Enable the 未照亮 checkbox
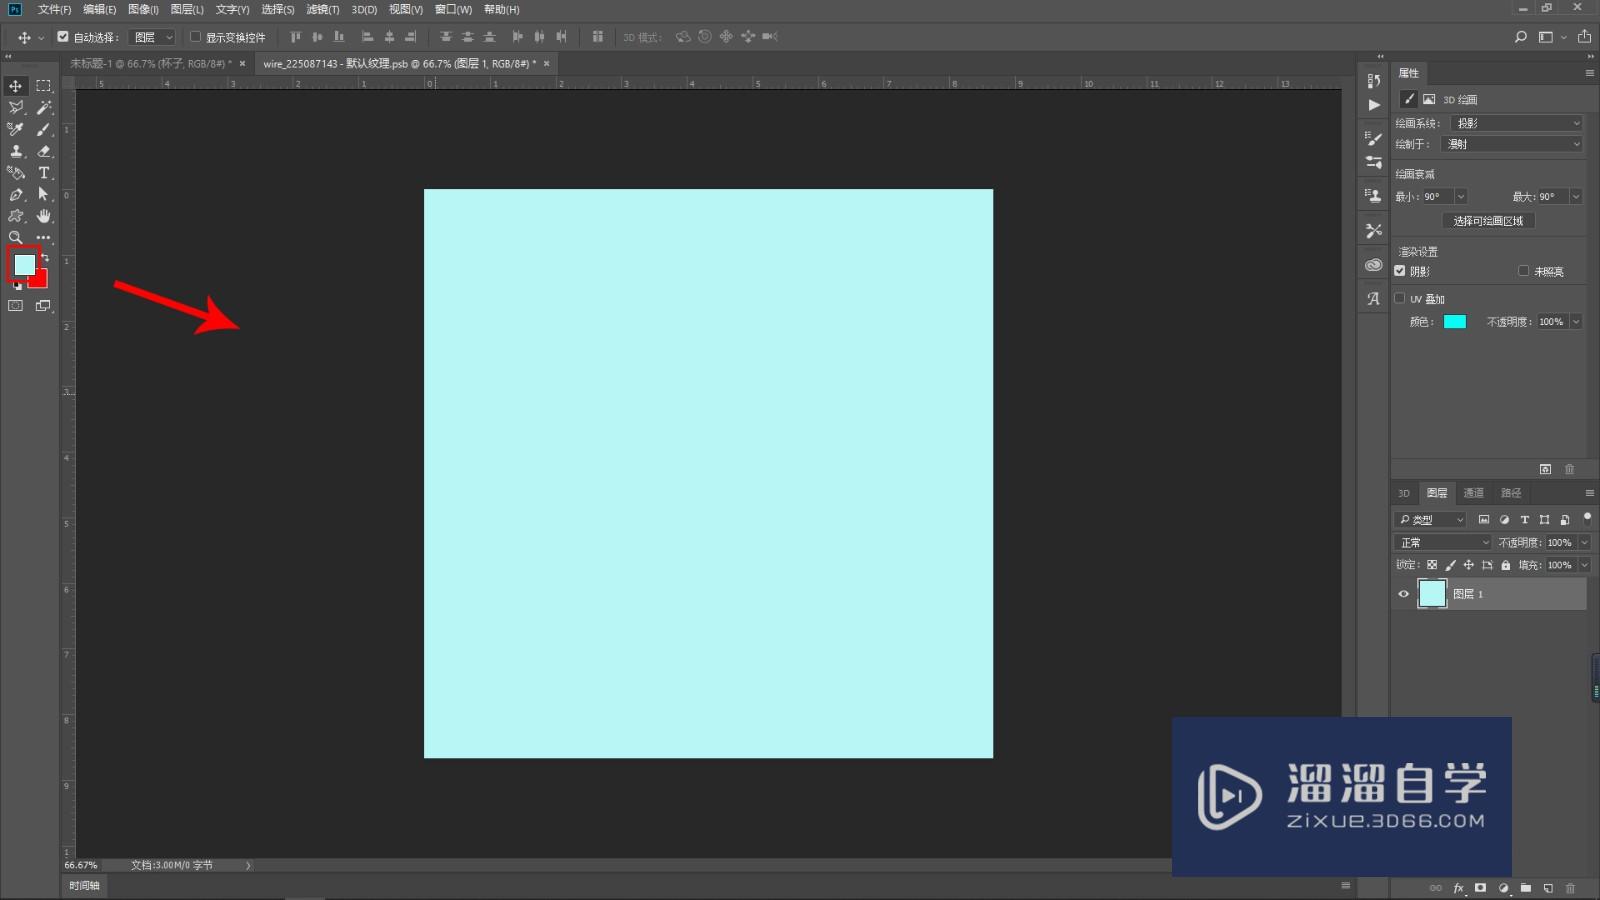The height and width of the screenshot is (900, 1600). [1524, 271]
